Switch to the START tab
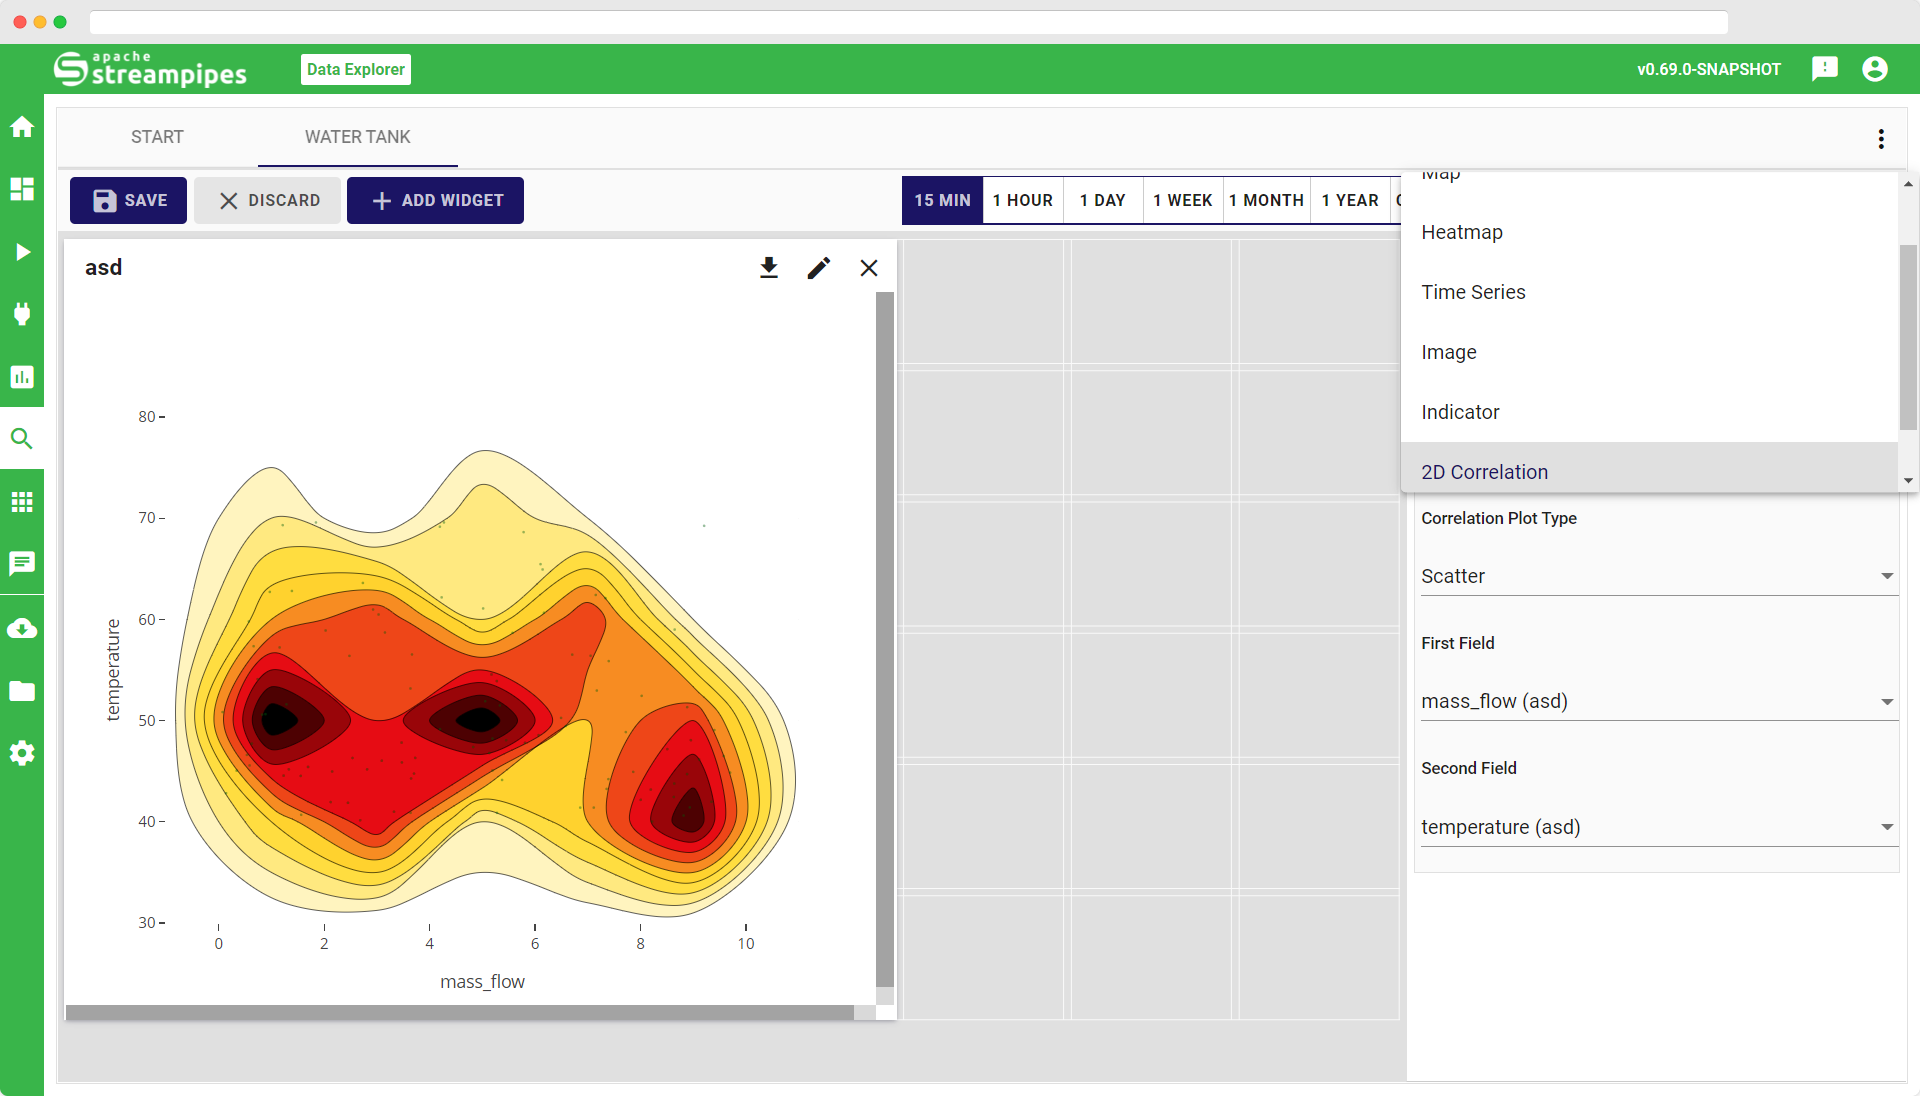1920x1096 pixels. (157, 137)
